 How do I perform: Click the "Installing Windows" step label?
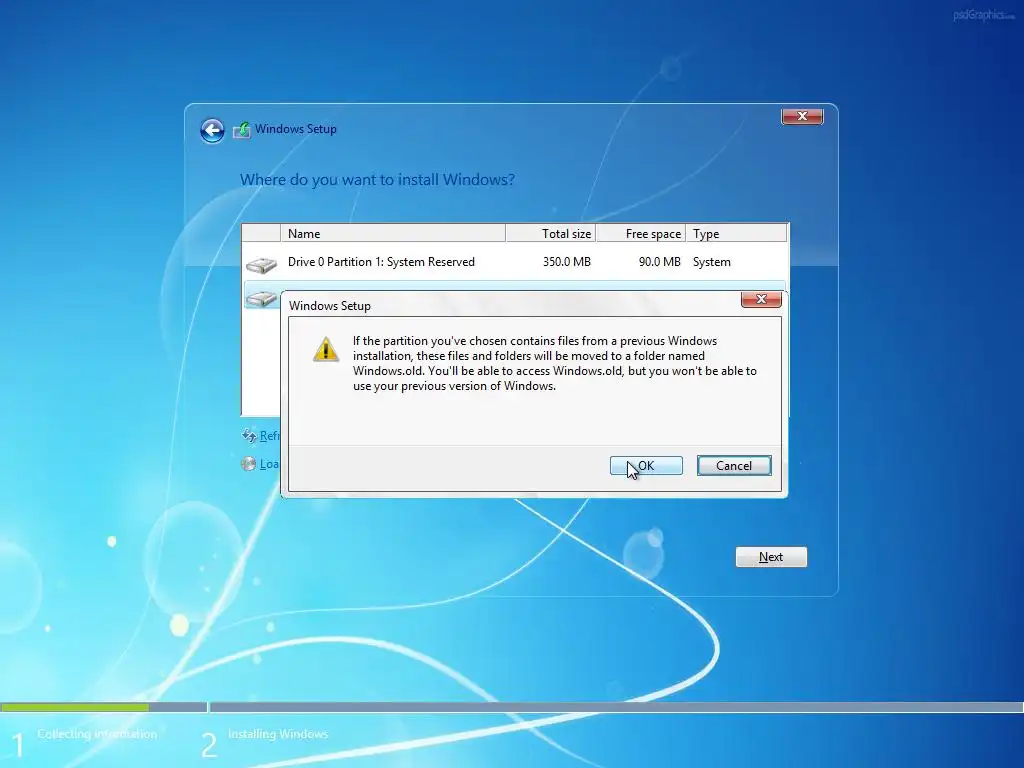[278, 734]
